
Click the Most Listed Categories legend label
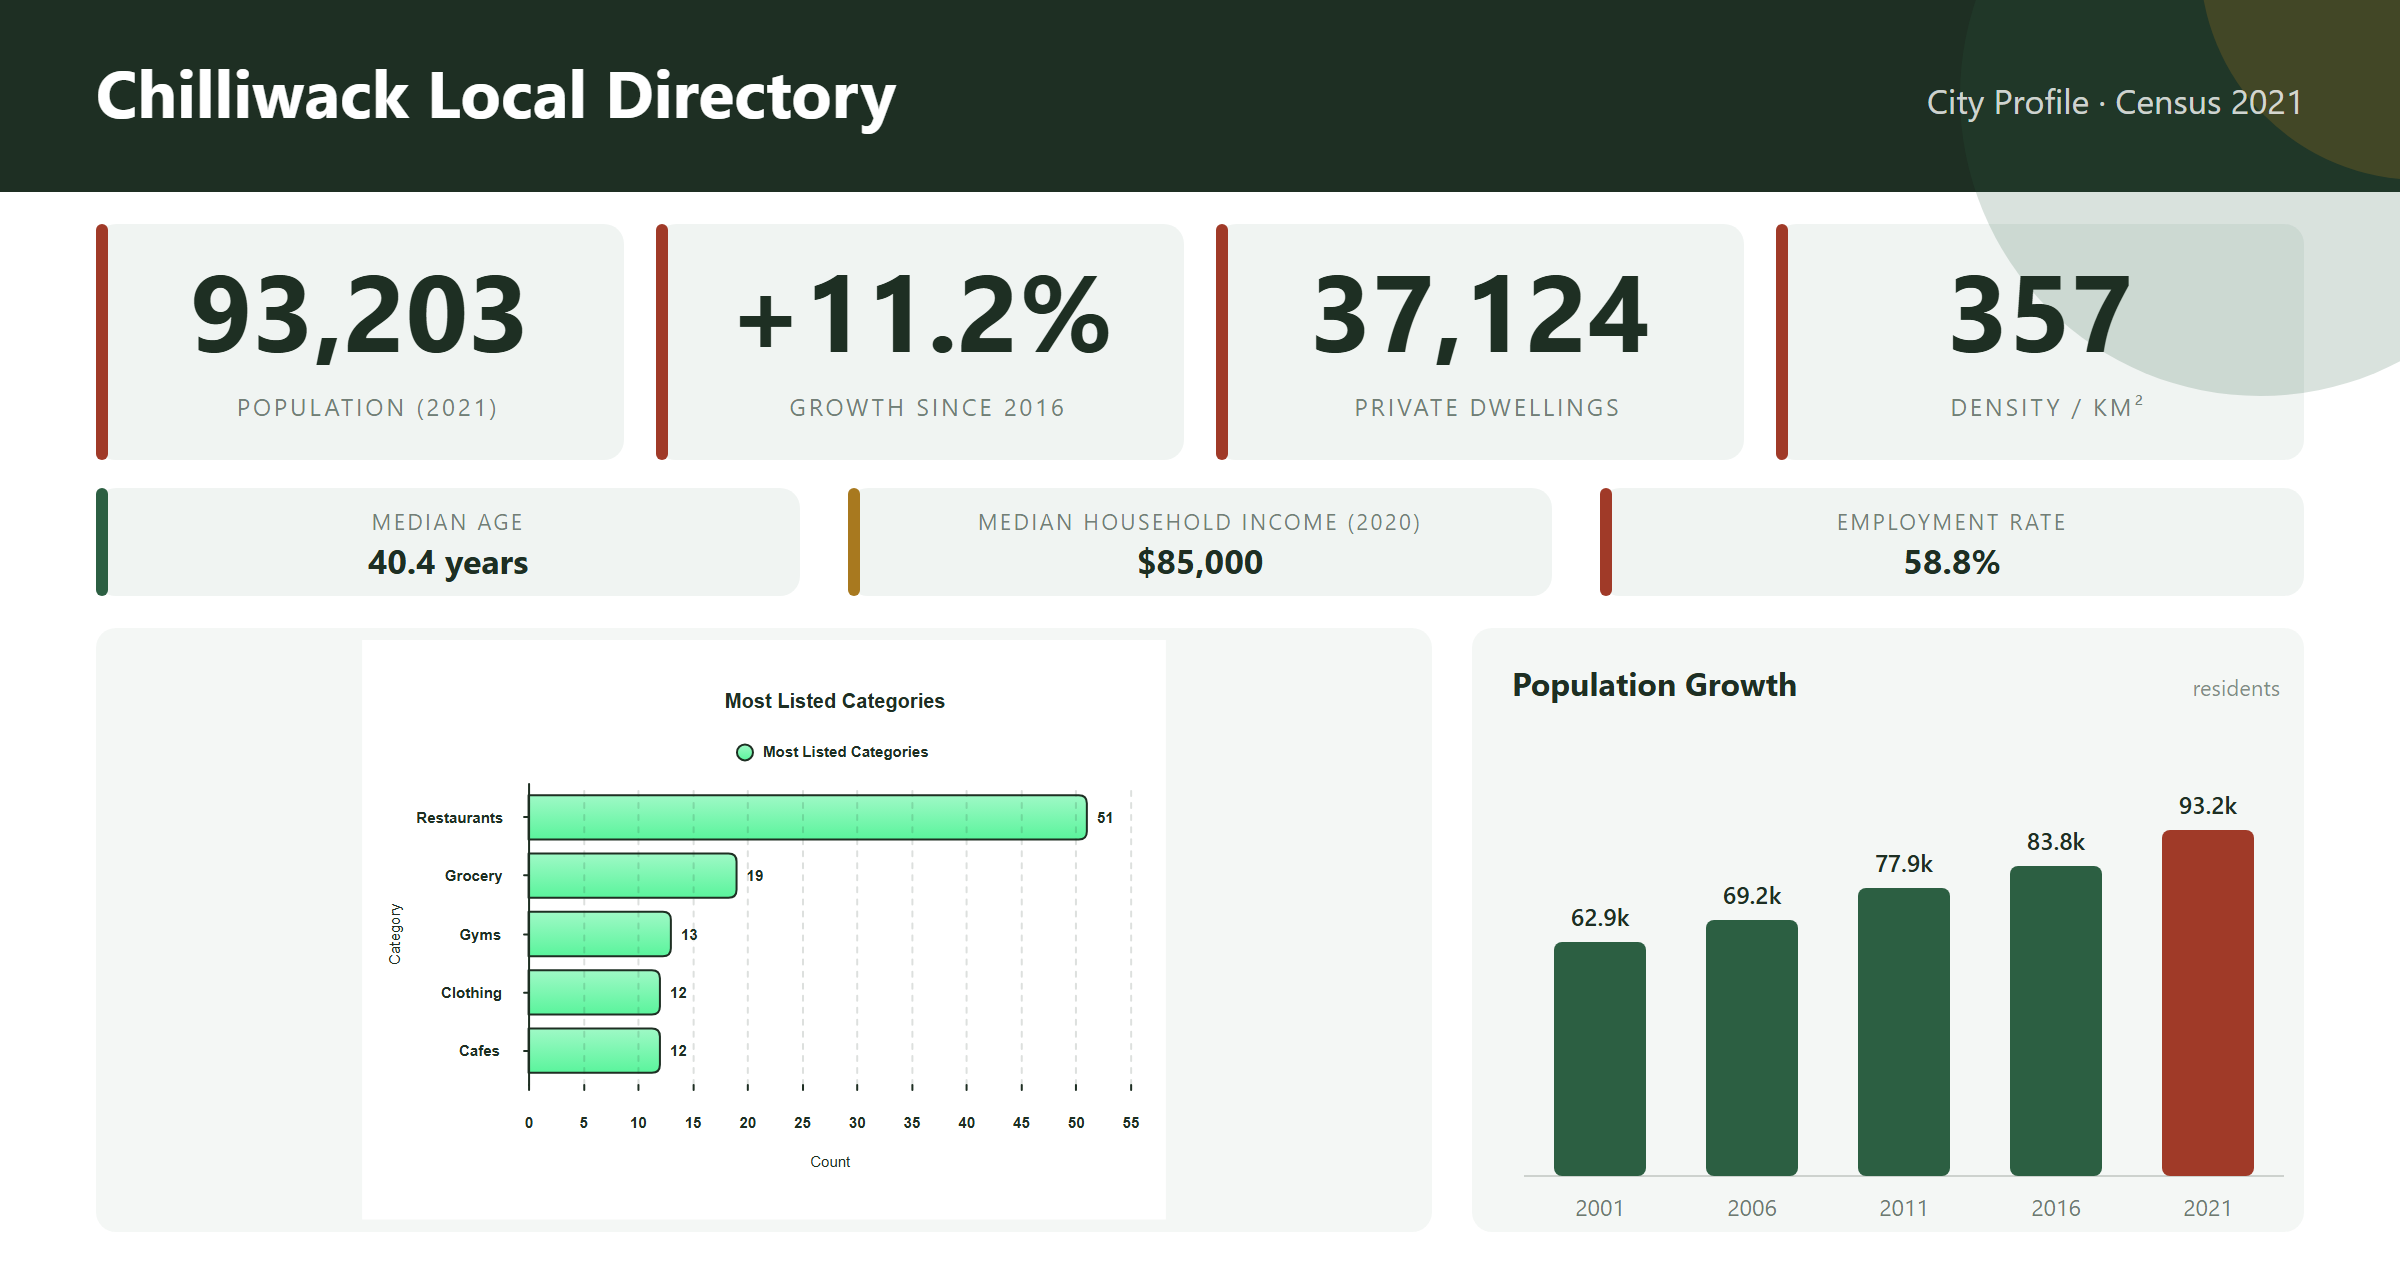click(x=845, y=752)
